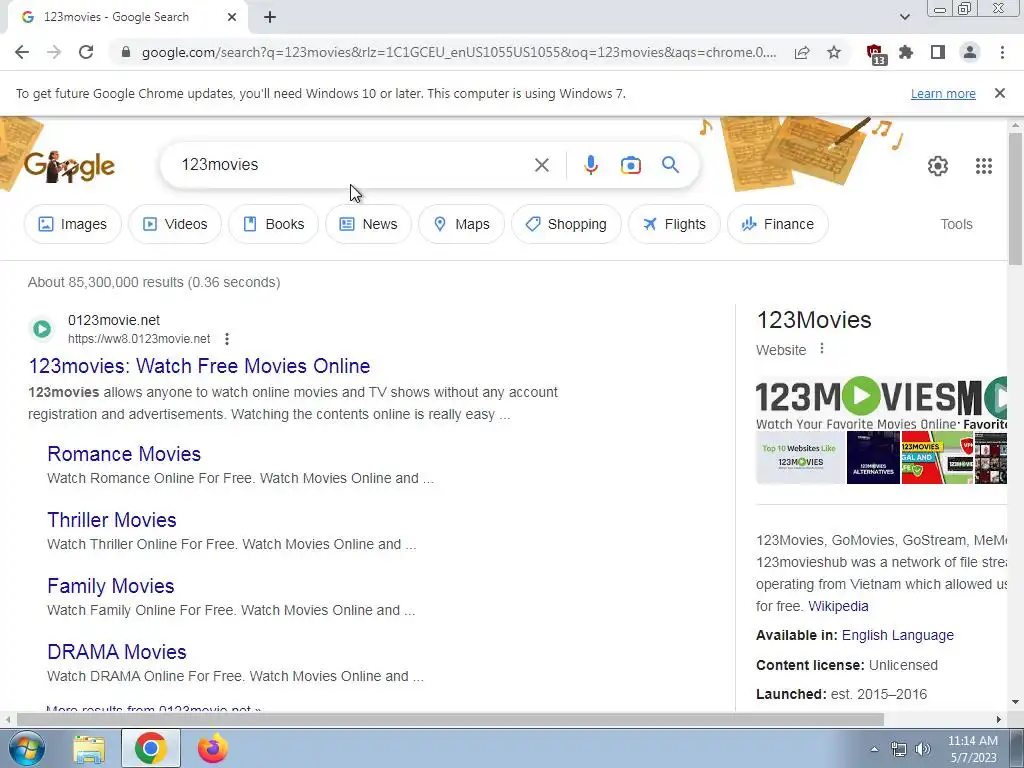Go back using the browser back arrow
The height and width of the screenshot is (768, 1024).
coord(22,52)
